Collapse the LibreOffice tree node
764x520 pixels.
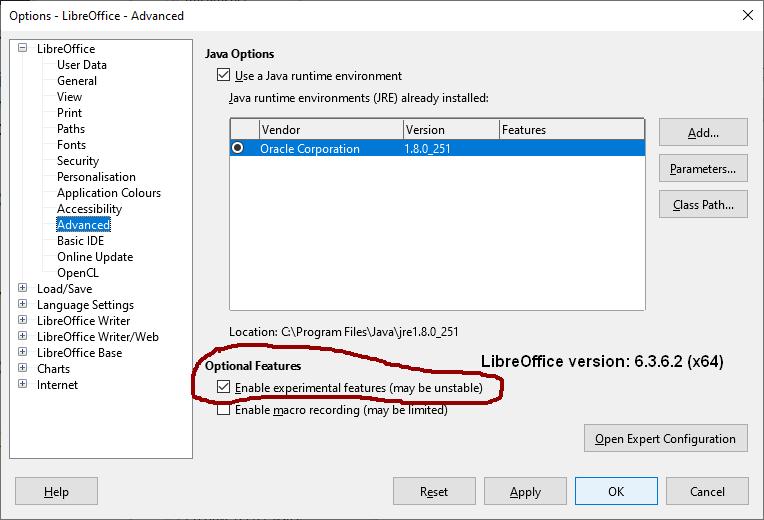coord(23,48)
